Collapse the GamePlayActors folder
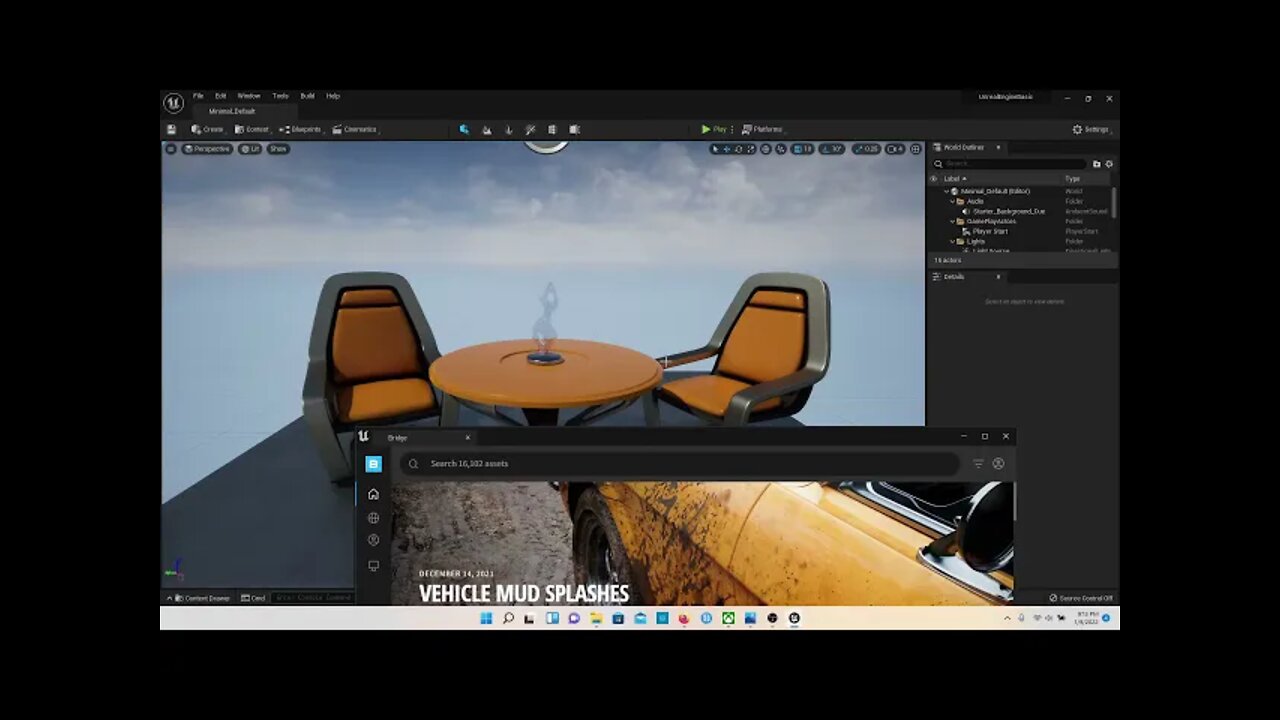 click(953, 221)
